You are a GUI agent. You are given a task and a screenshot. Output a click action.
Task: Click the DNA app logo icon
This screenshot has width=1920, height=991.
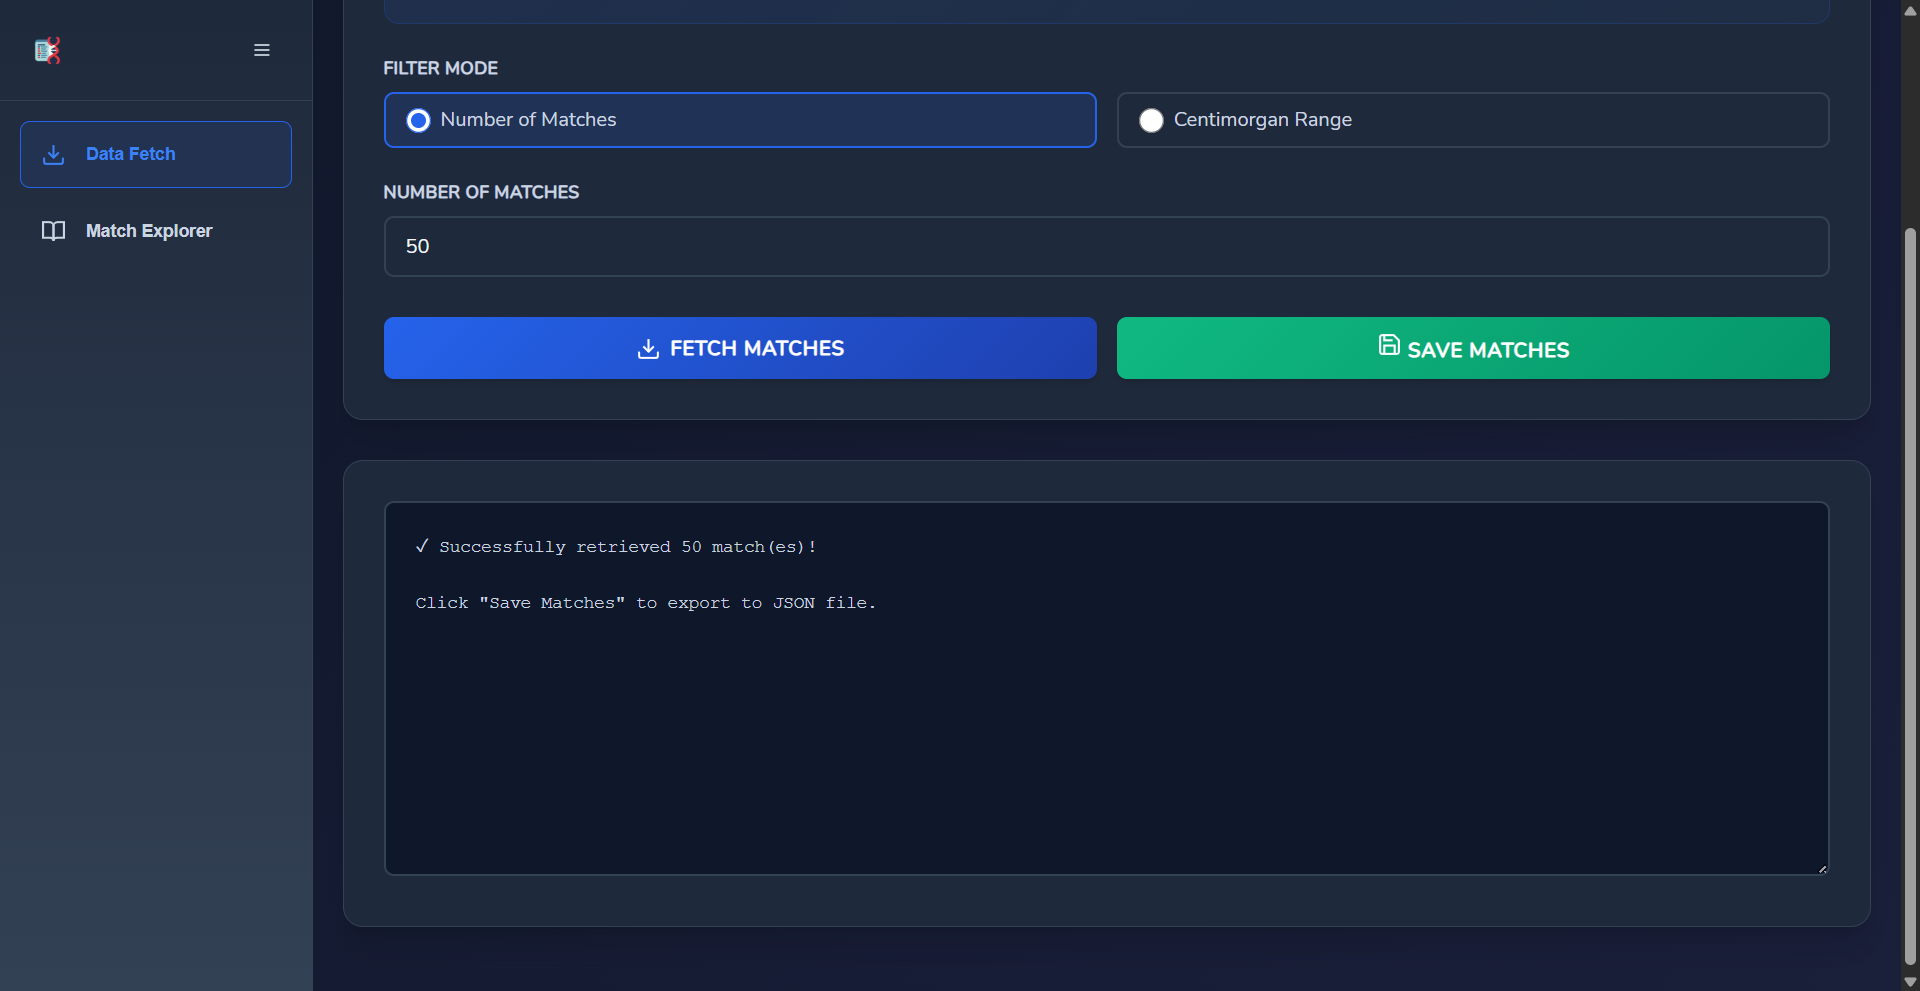[47, 50]
